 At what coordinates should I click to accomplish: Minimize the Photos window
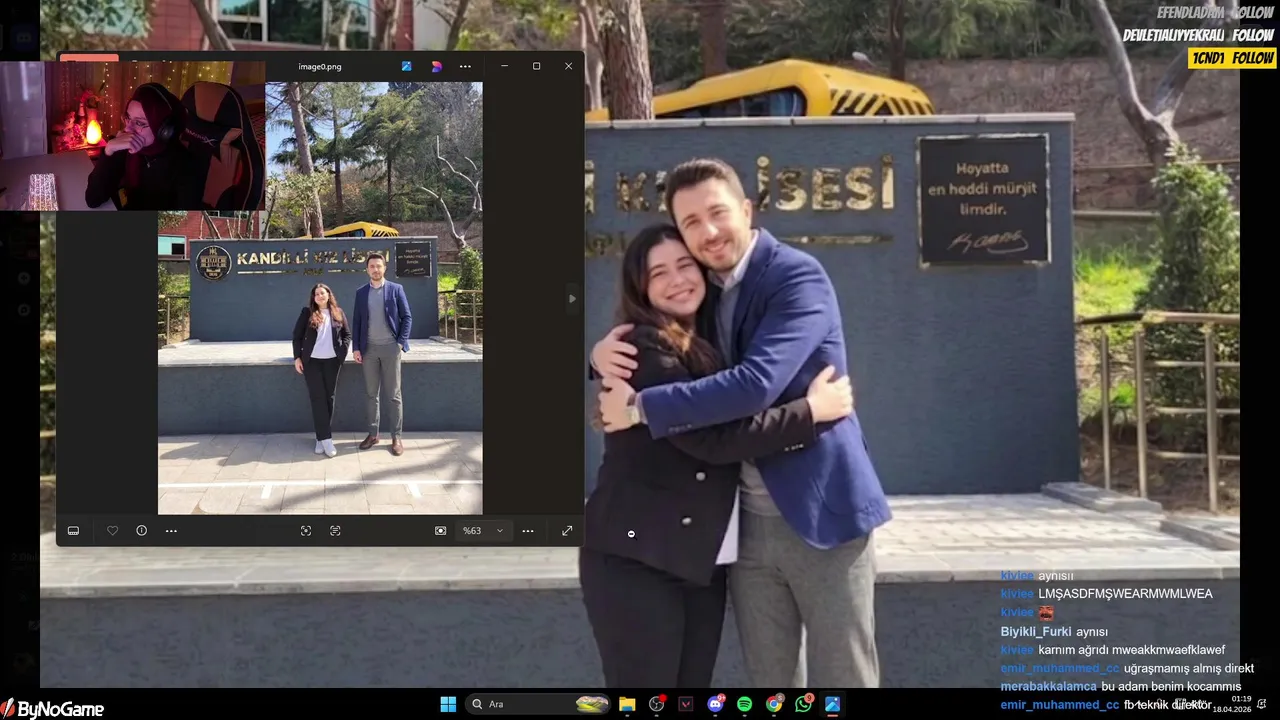tap(504, 66)
